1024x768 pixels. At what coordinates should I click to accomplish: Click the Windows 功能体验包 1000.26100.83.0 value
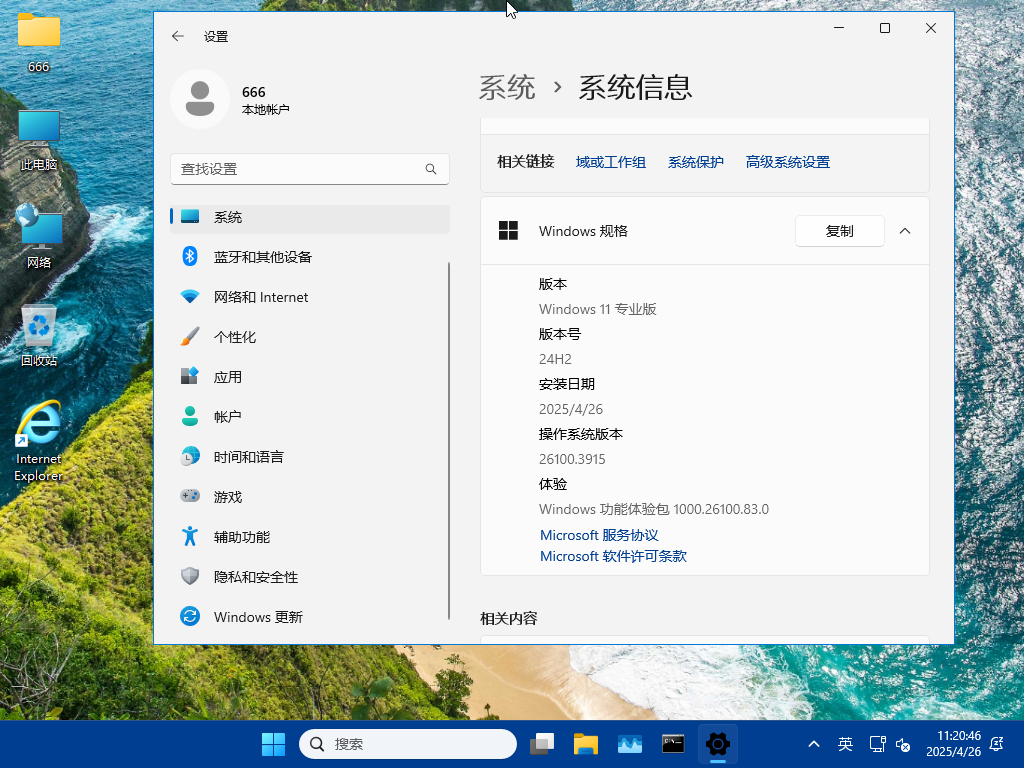(x=654, y=509)
